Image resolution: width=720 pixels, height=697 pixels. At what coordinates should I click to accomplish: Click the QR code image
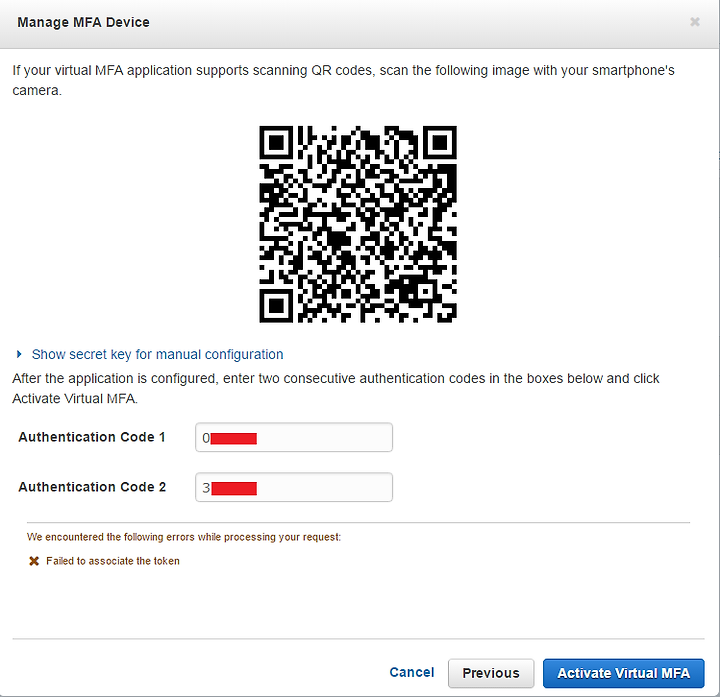click(x=358, y=224)
